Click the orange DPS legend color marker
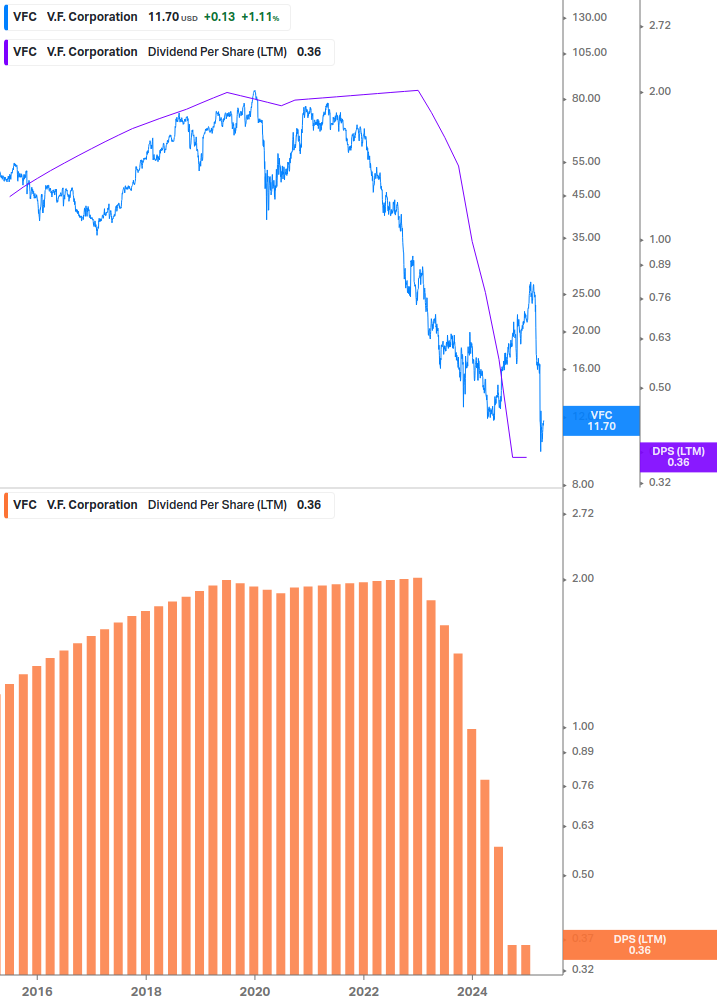 tap(6, 505)
